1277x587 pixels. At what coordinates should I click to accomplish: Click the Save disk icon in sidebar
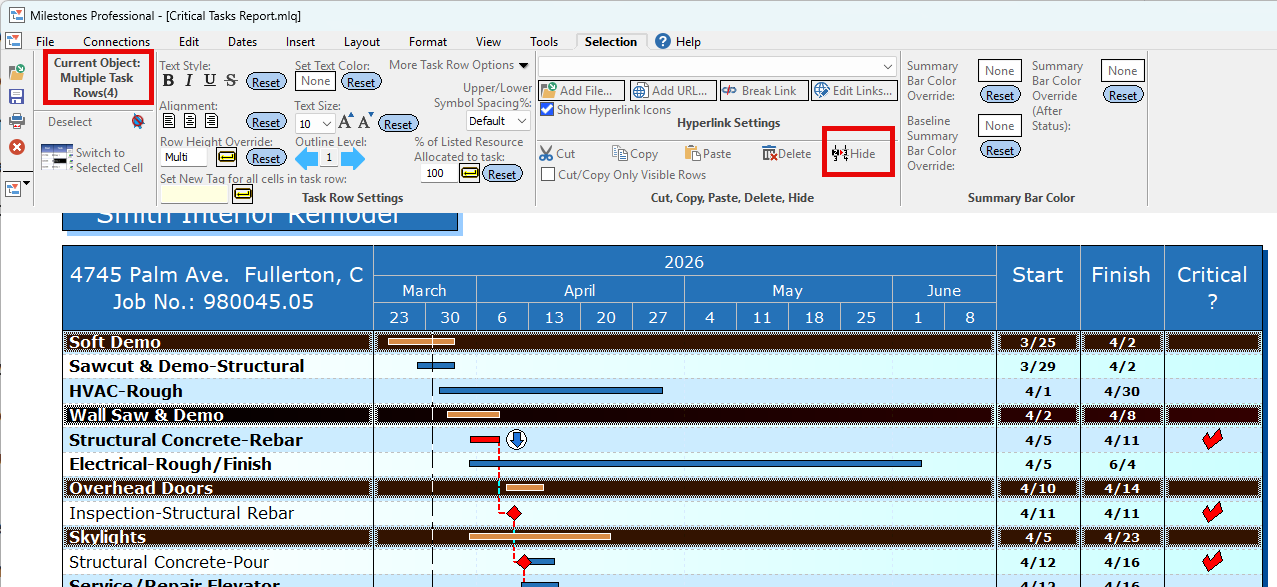click(x=16, y=97)
